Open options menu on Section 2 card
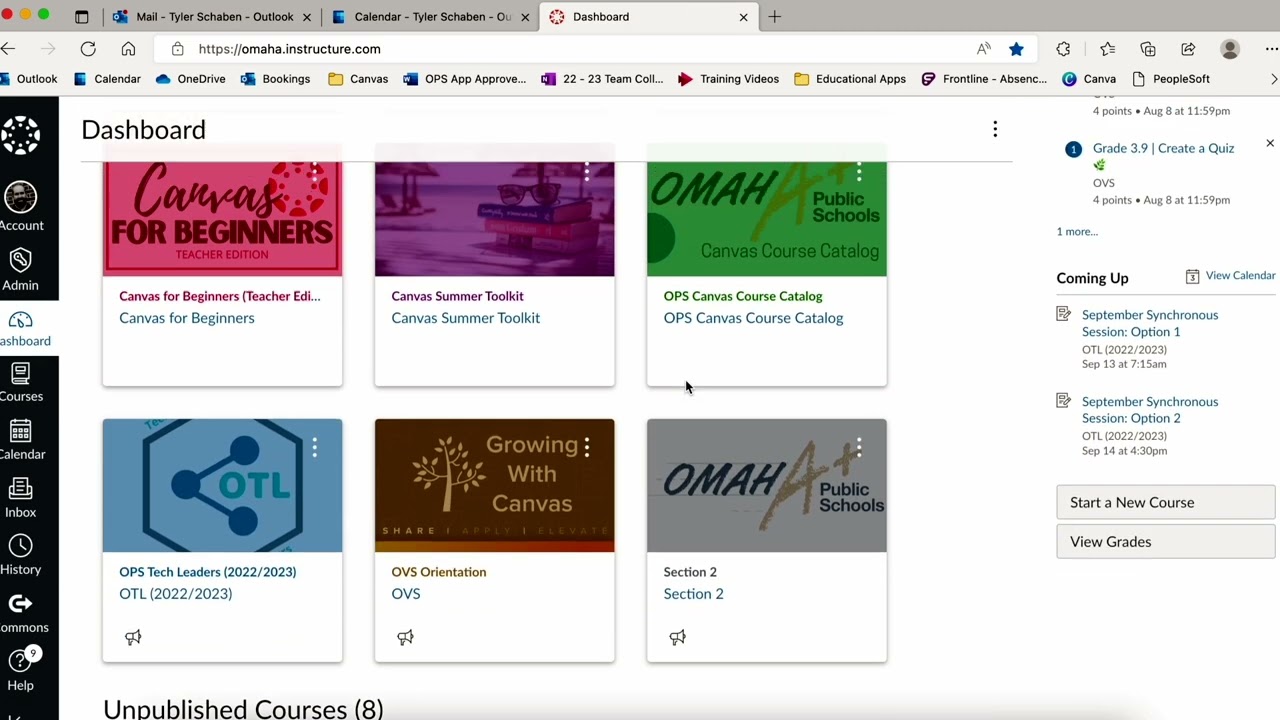 point(859,447)
